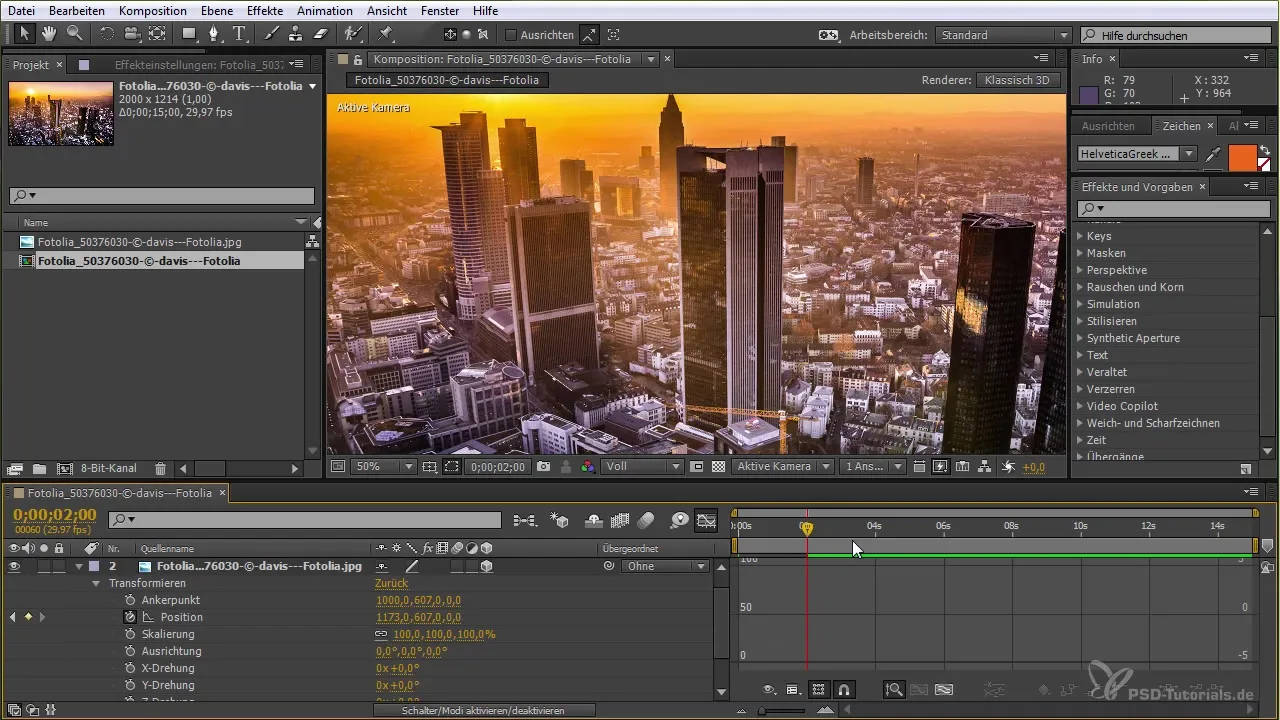Click the Draft 3D icon in timeline
Screen dimensions: 1280x720
559,520
